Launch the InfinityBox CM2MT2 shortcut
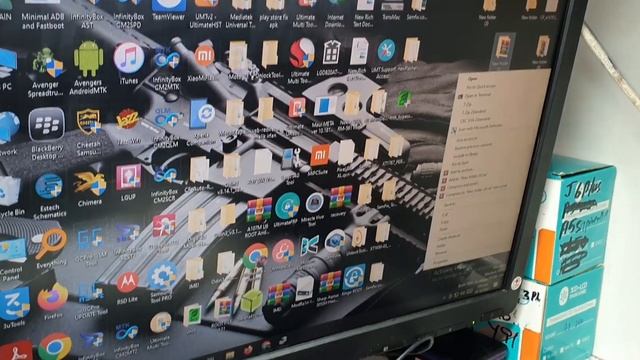This screenshot has width=640, height=360. pos(126,333)
